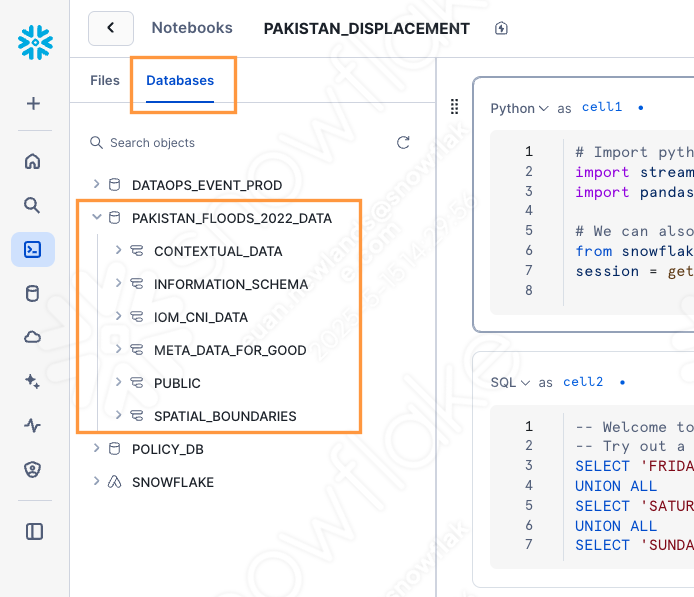Expand the PUBLIC schema
This screenshot has height=597, width=694.
118,382
